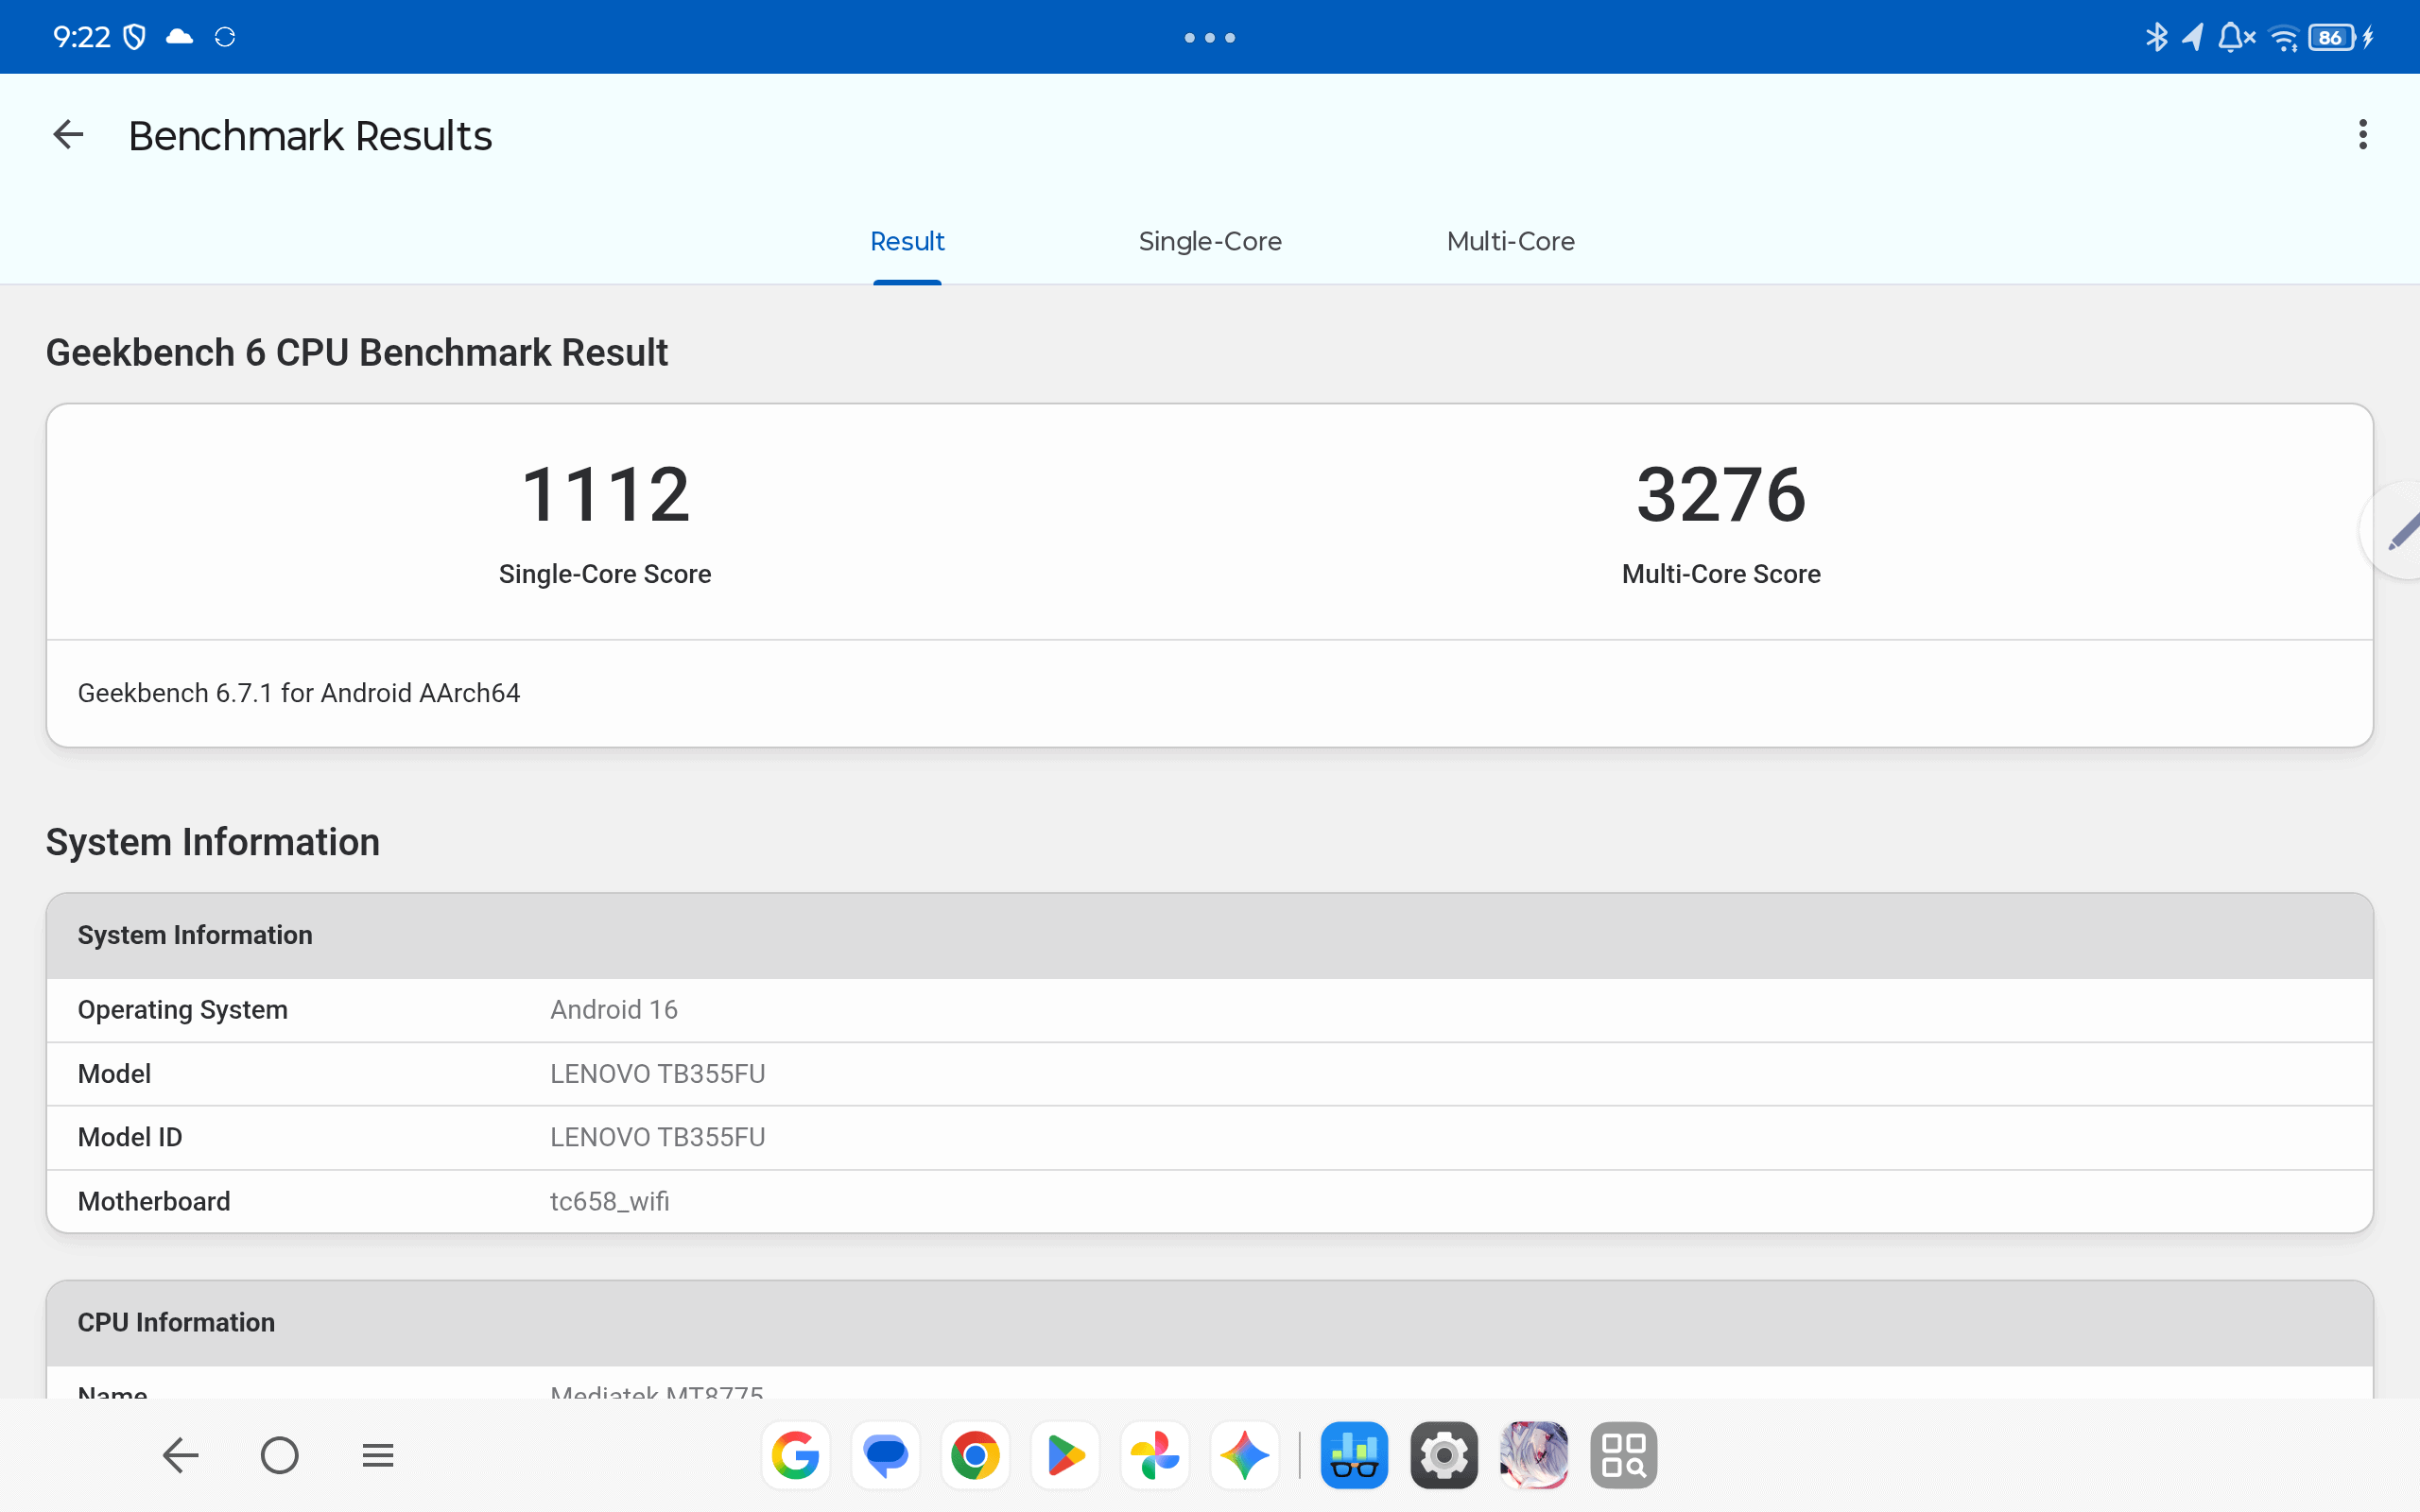
Task: Tap the muted bell notification icon
Action: pyautogui.click(x=2236, y=37)
